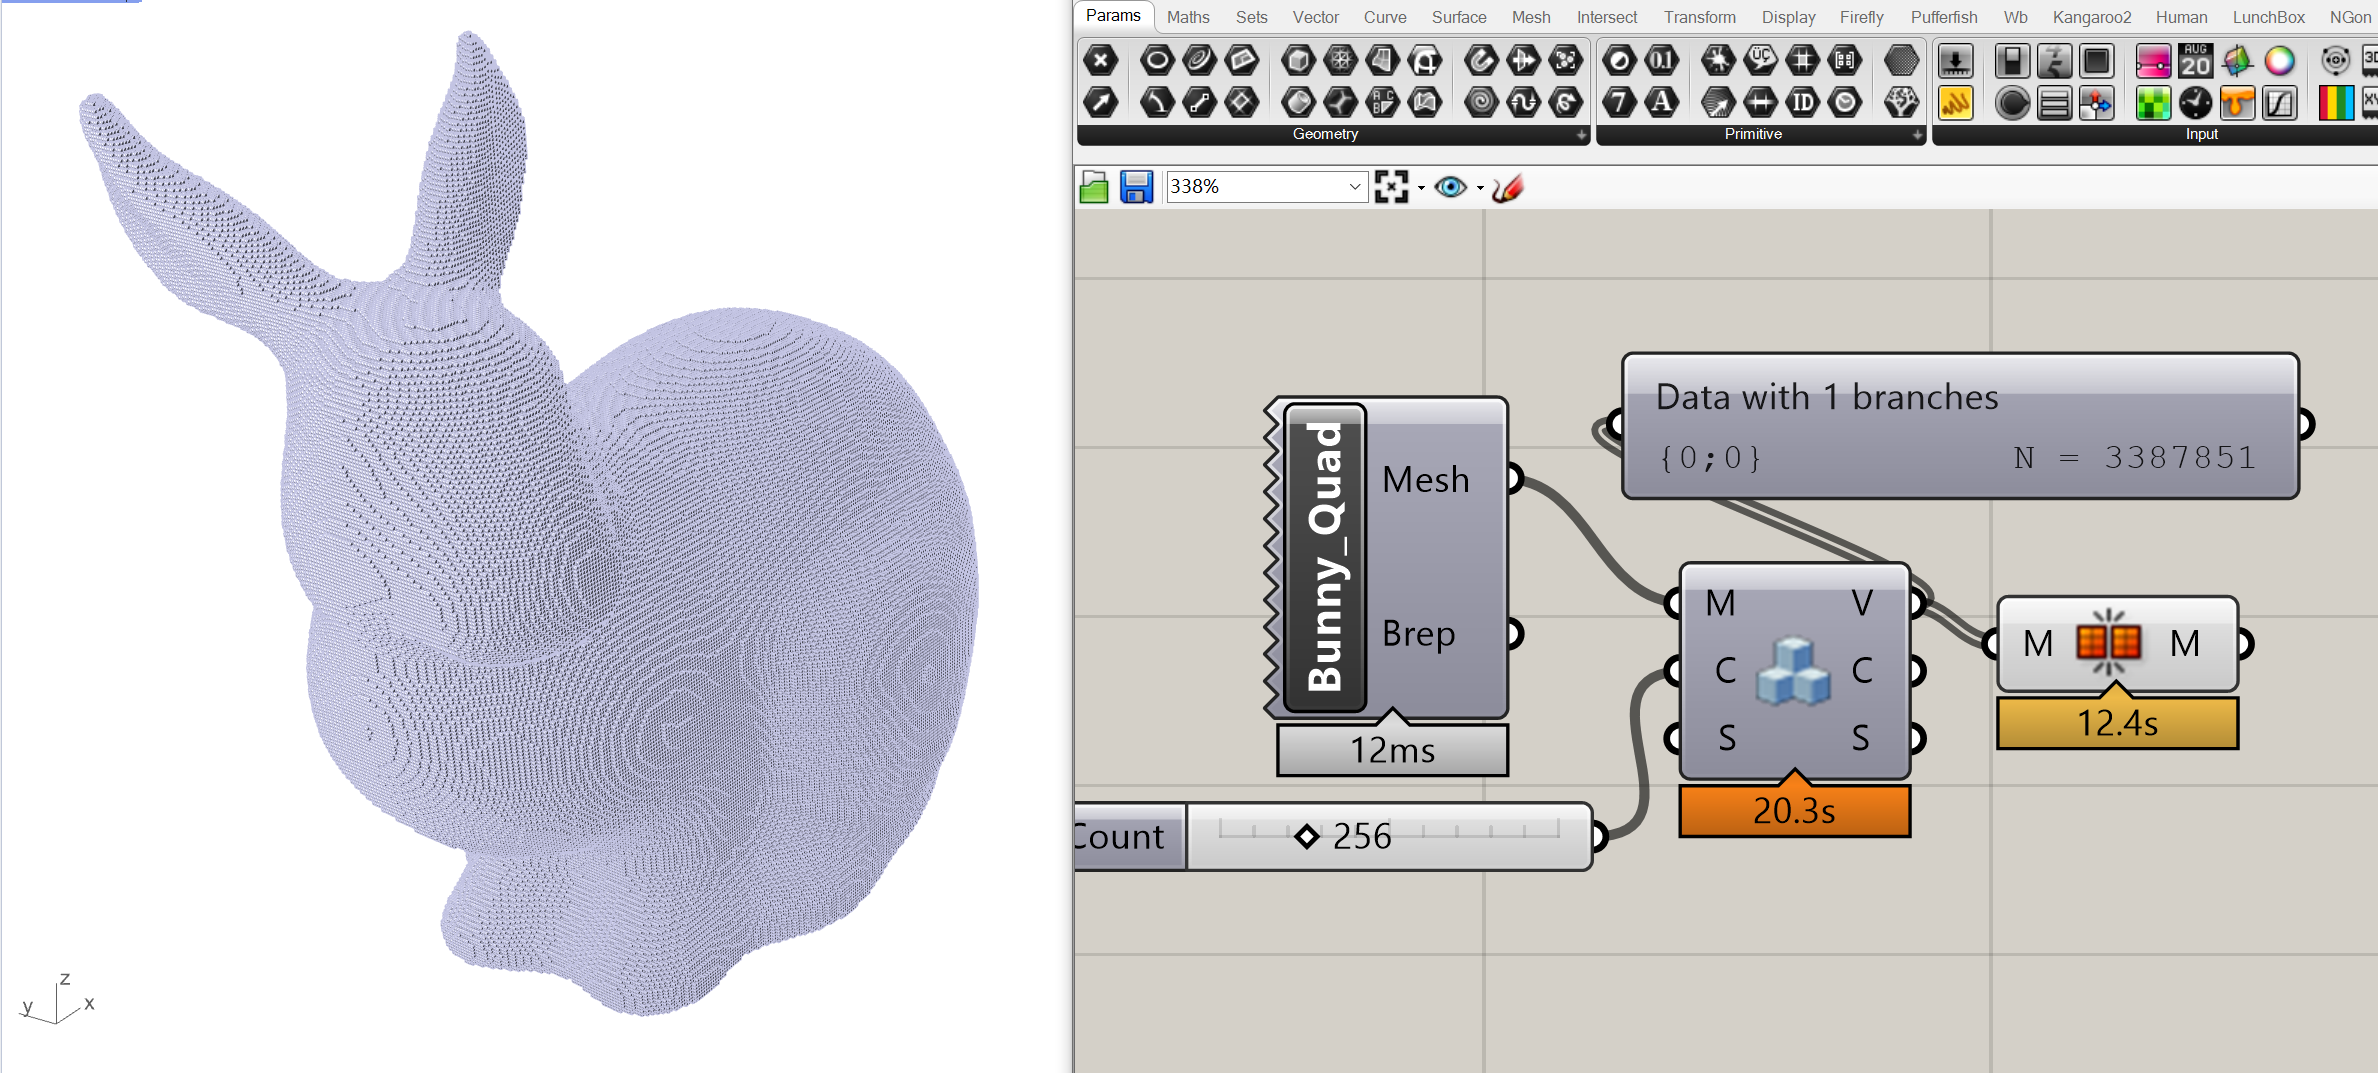This screenshot has height=1073, width=2378.
Task: Click the Zoom Extents toolbar icon
Action: (1391, 187)
